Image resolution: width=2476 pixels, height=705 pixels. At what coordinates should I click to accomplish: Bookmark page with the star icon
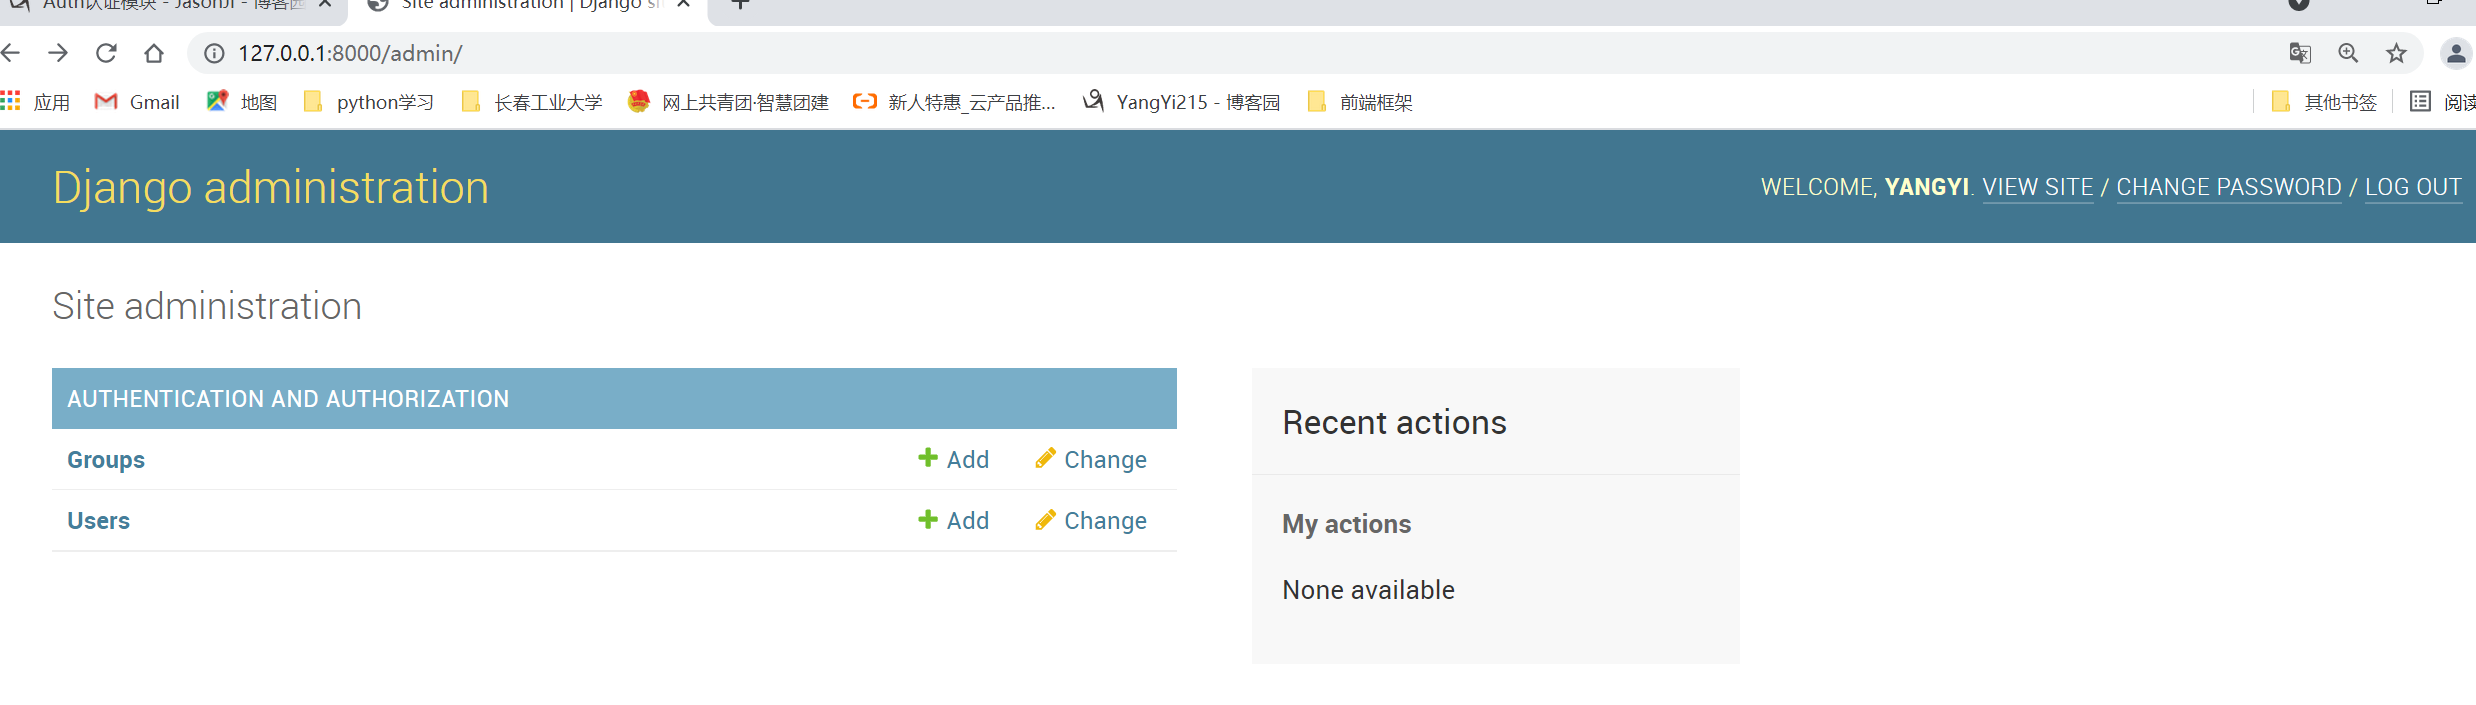(2396, 53)
